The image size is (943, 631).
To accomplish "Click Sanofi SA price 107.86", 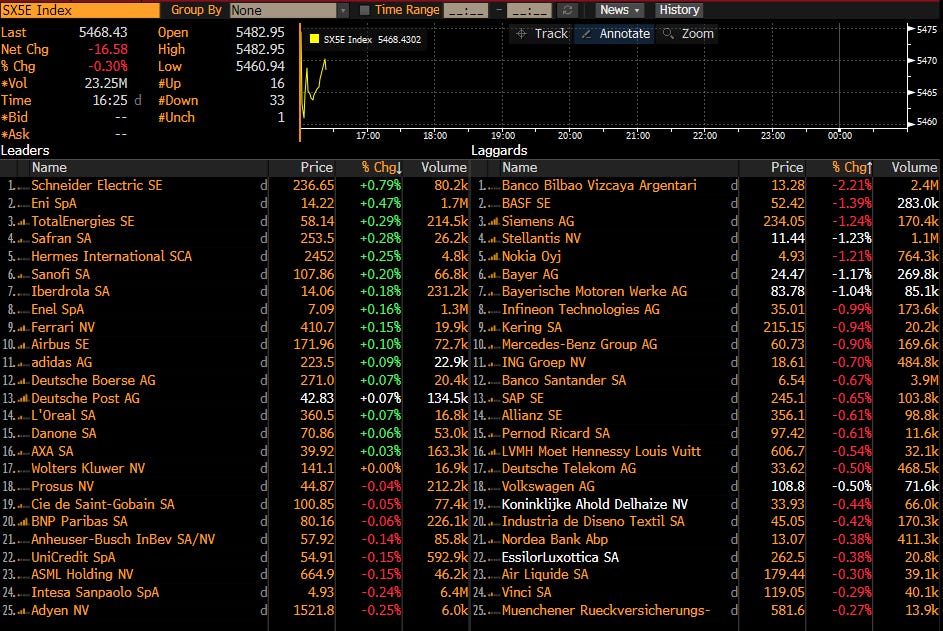I will point(313,274).
